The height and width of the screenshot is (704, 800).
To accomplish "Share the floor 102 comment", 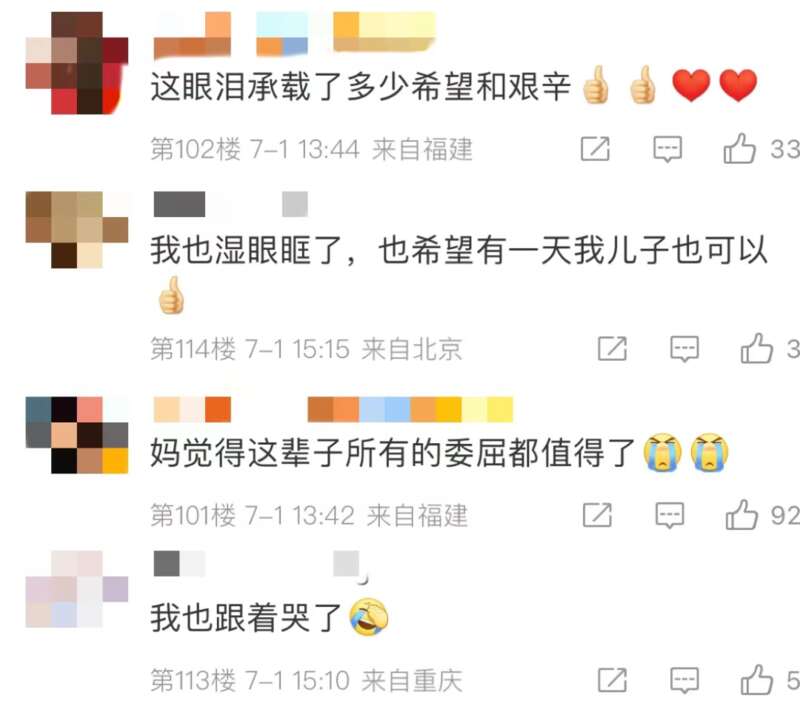I will [x=595, y=149].
